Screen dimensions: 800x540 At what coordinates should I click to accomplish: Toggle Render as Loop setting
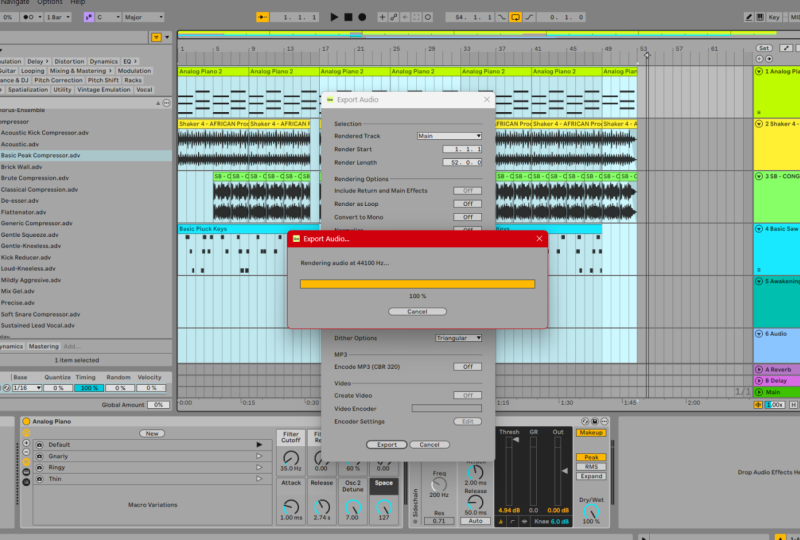tap(467, 204)
